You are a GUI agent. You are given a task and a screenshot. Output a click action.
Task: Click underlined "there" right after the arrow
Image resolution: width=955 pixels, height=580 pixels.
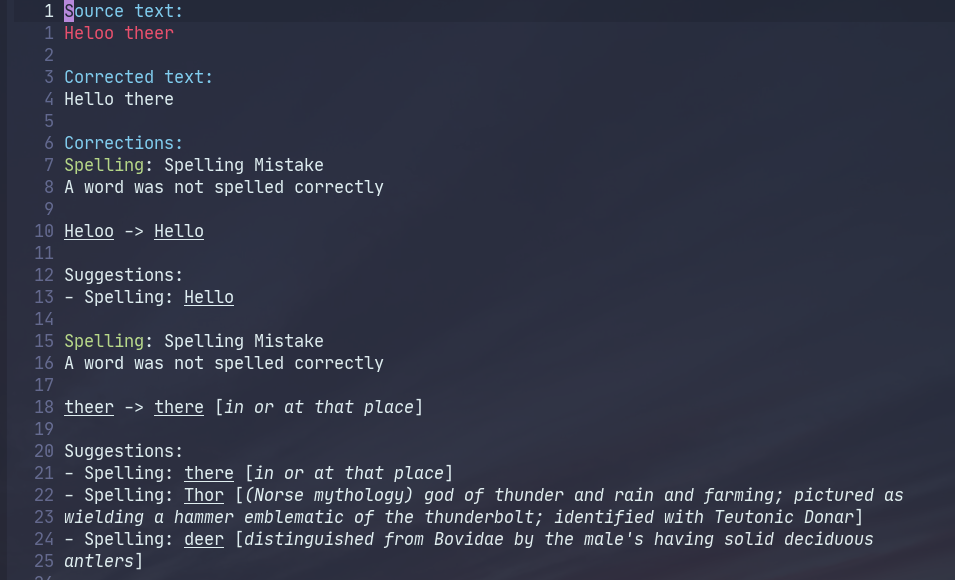(179, 407)
